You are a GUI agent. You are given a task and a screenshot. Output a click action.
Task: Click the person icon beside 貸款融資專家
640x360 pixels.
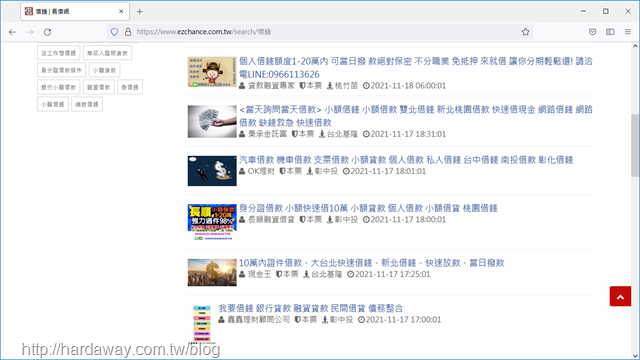(242, 86)
